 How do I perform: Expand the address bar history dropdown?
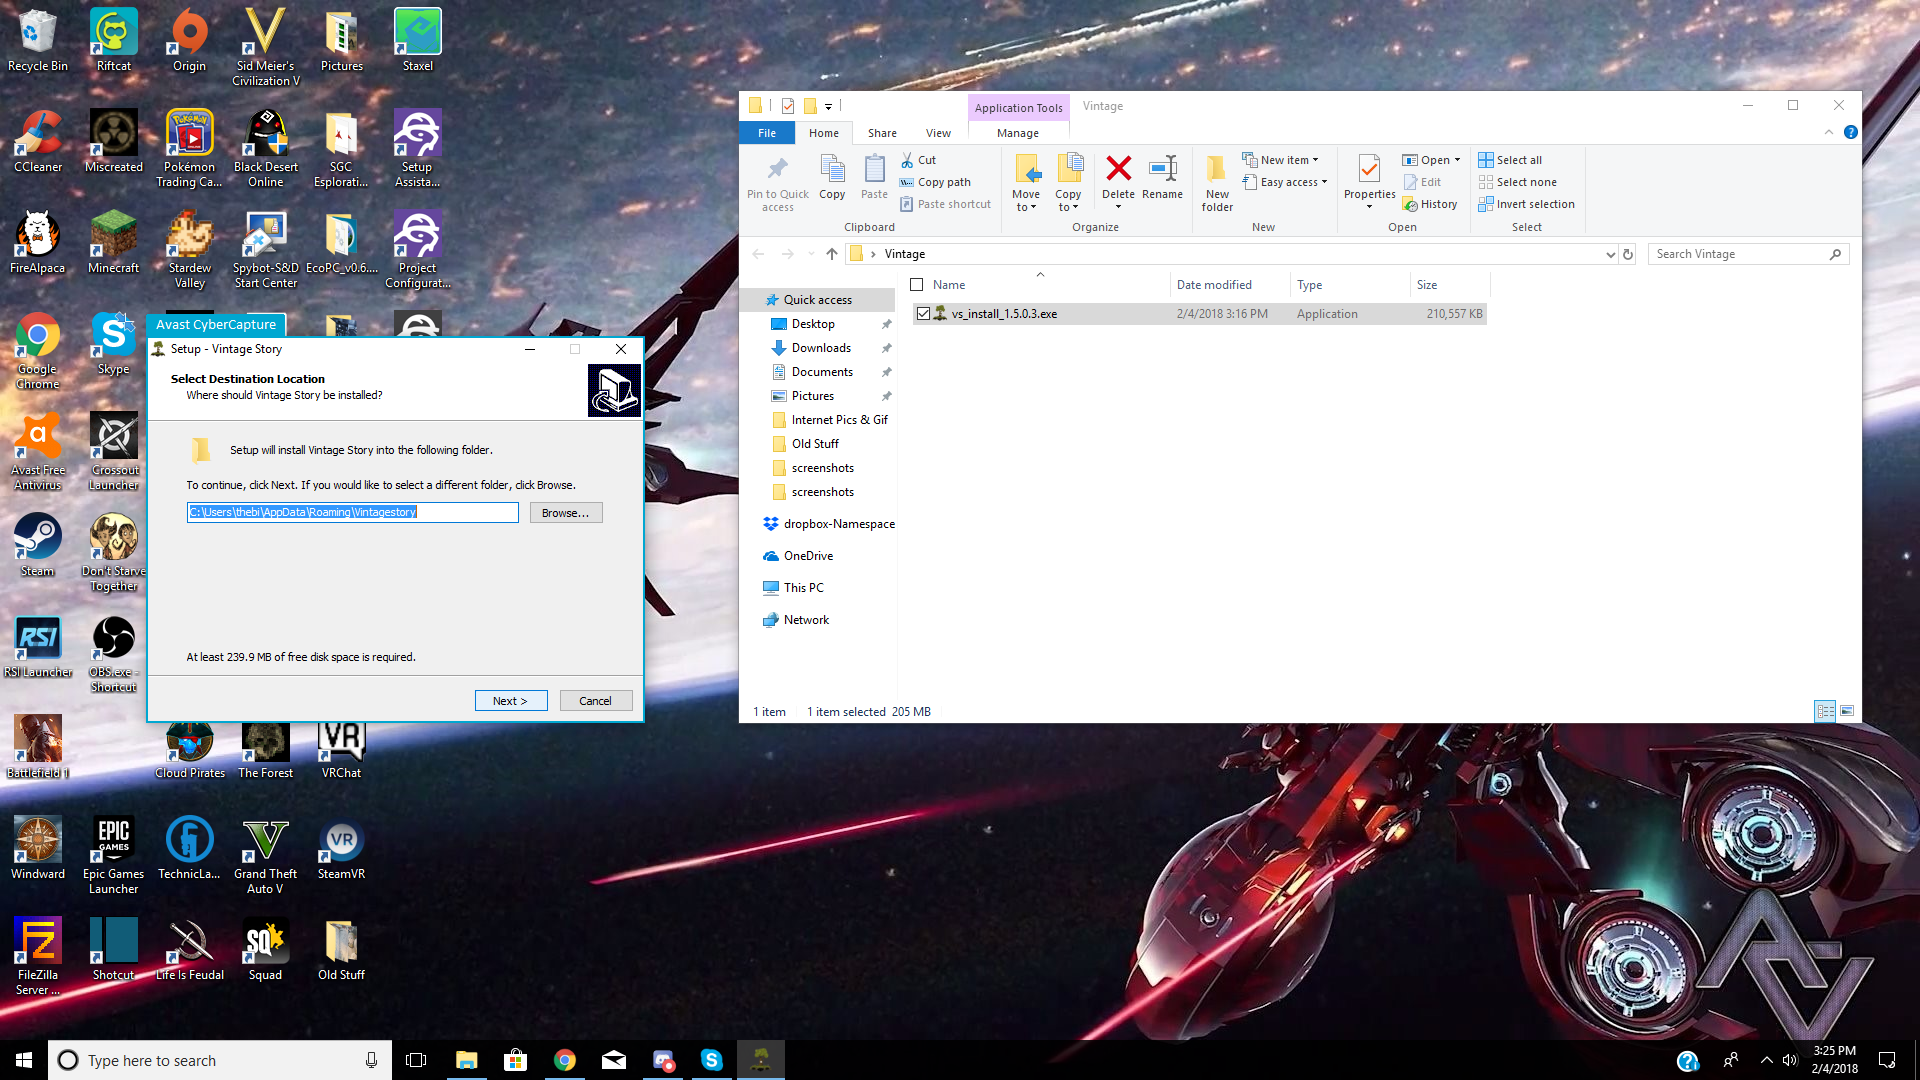point(1610,254)
